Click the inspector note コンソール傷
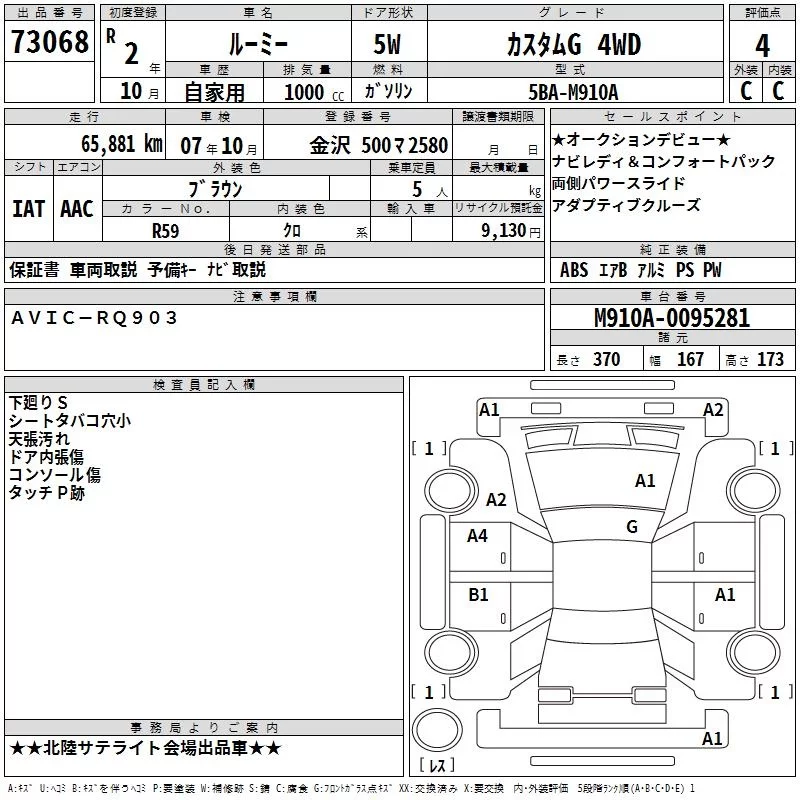Screen dimensions: 800x800 coord(55,474)
